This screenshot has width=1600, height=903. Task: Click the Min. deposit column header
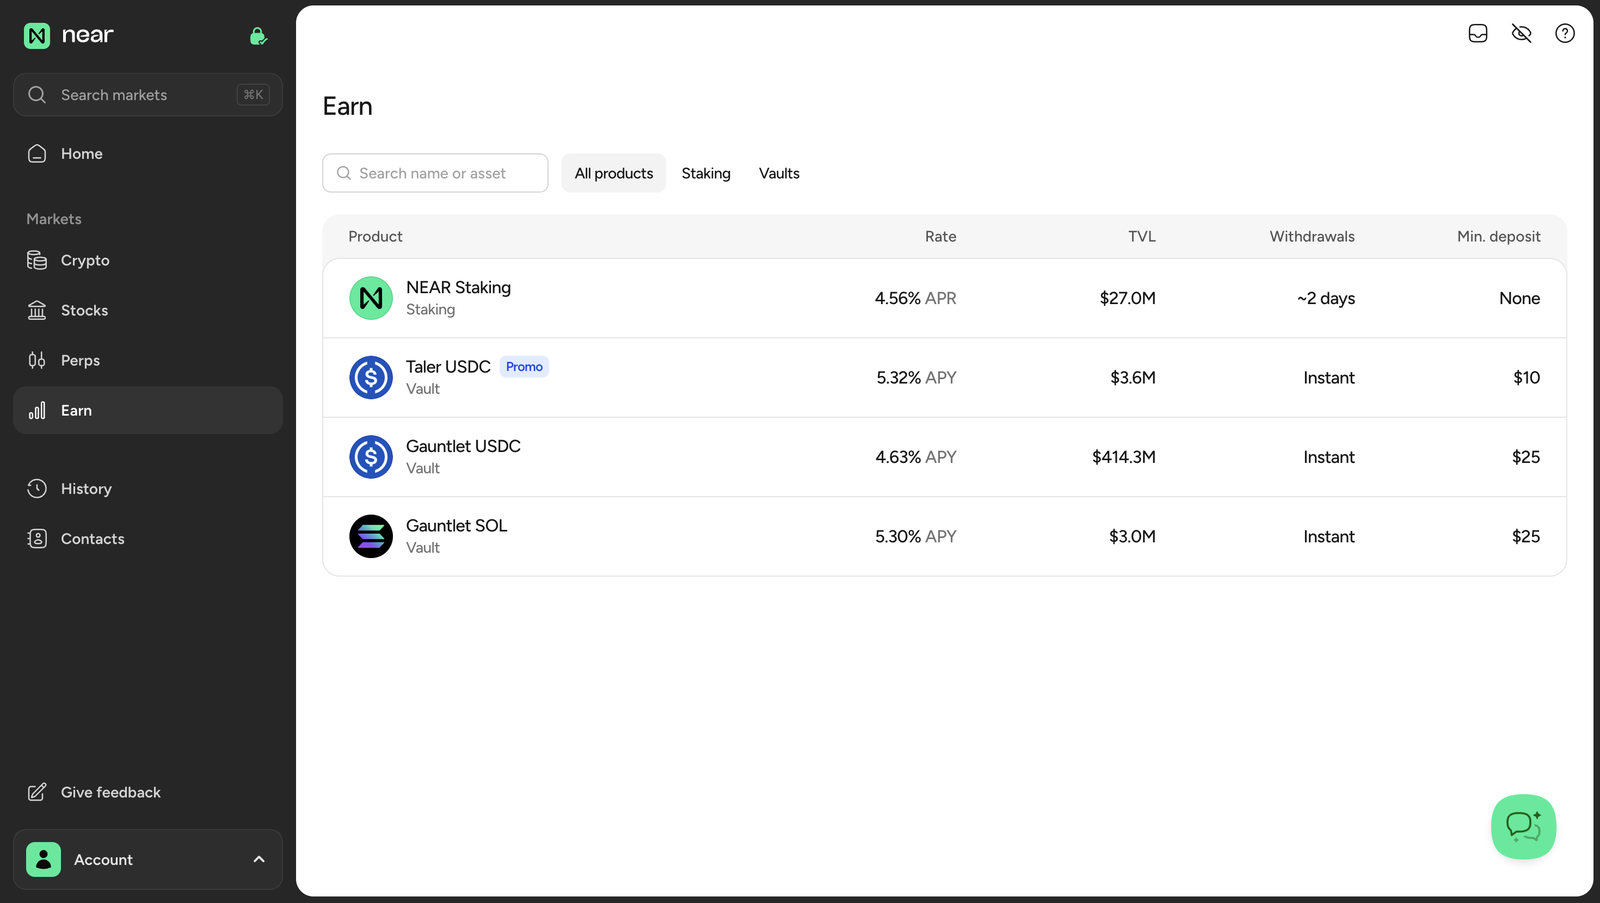1498,236
